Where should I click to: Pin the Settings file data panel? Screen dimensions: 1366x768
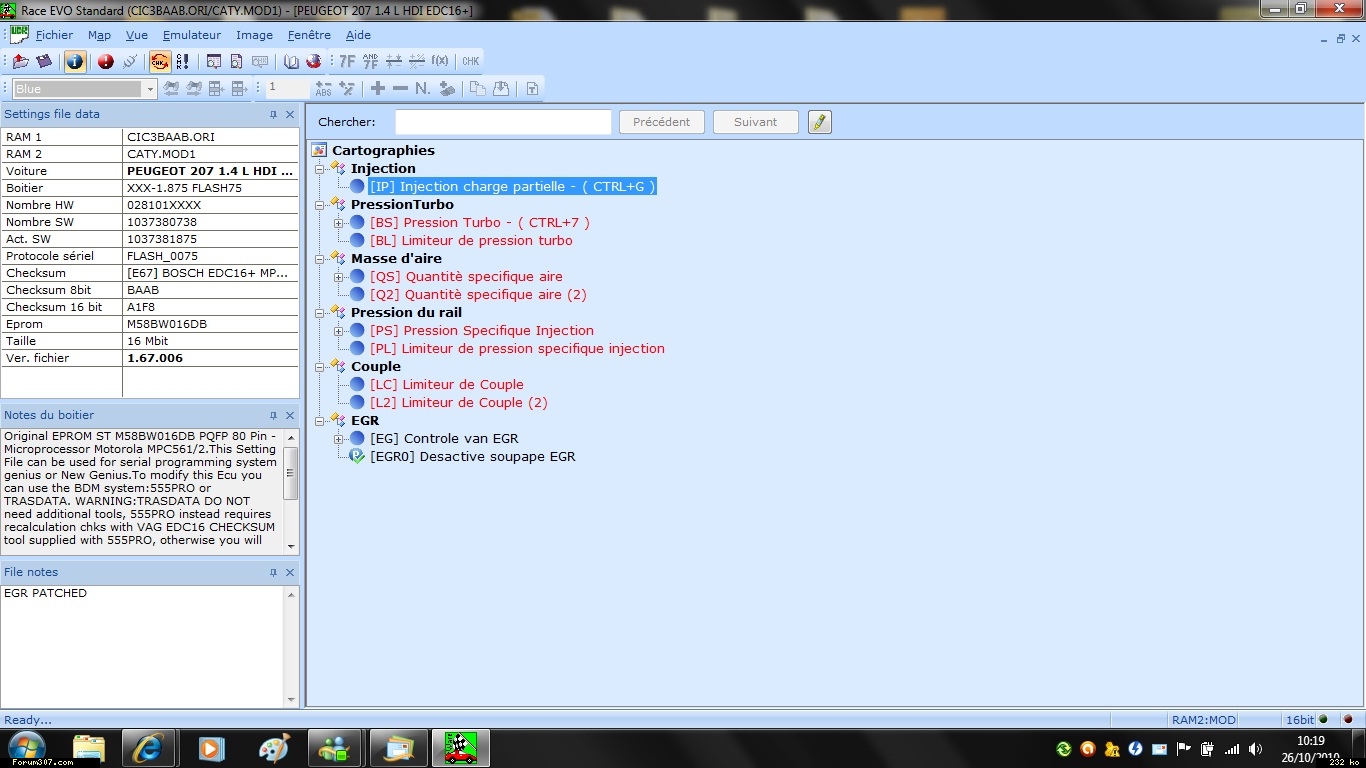pyautogui.click(x=273, y=115)
